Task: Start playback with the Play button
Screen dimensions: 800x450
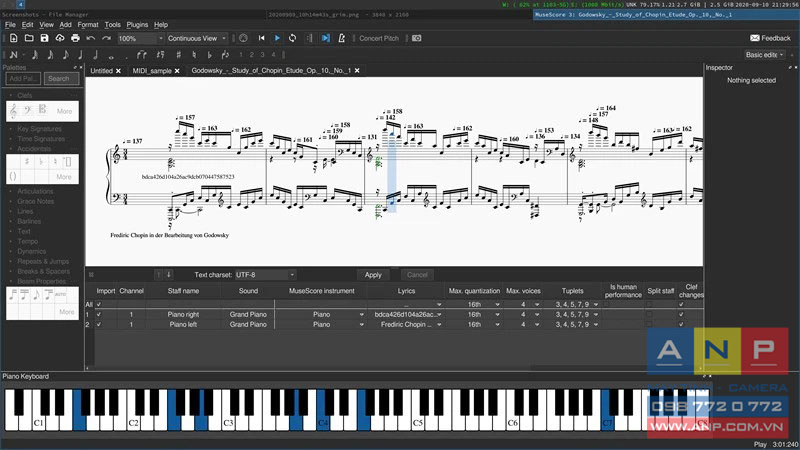Action: coord(277,38)
